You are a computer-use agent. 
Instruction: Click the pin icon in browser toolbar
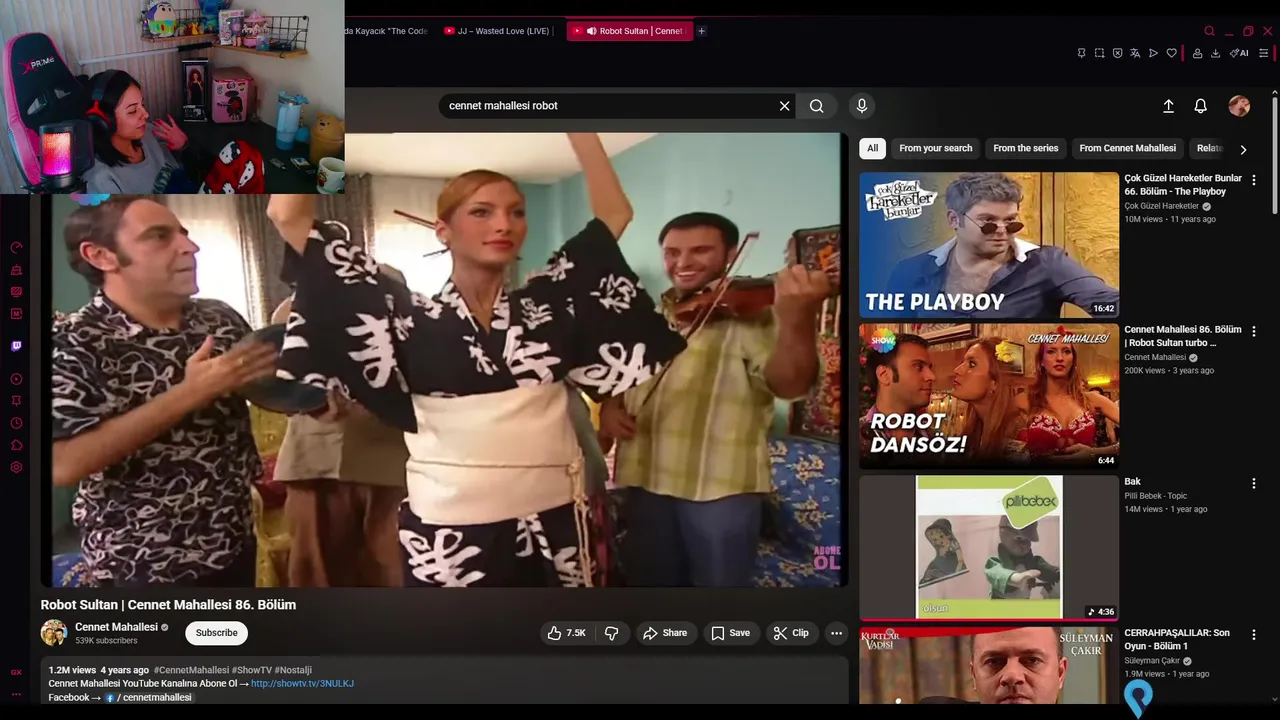tap(1081, 53)
